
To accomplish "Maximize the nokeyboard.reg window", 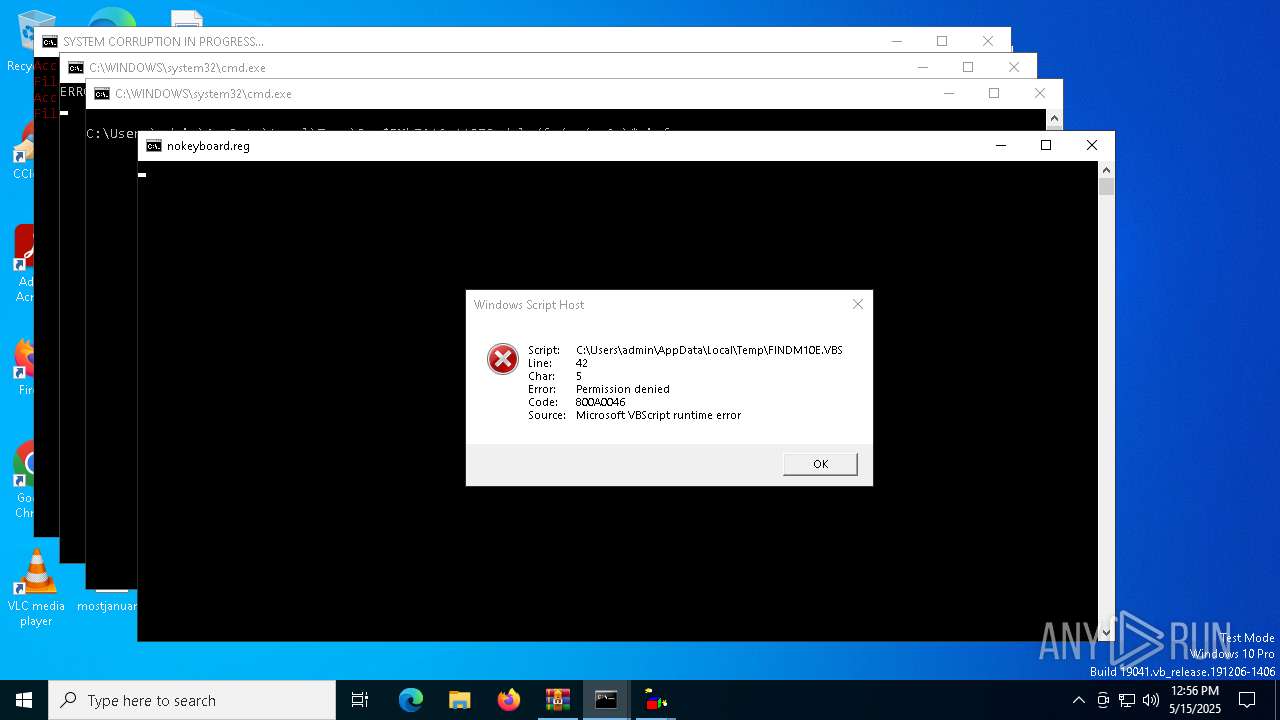I will click(x=1046, y=146).
